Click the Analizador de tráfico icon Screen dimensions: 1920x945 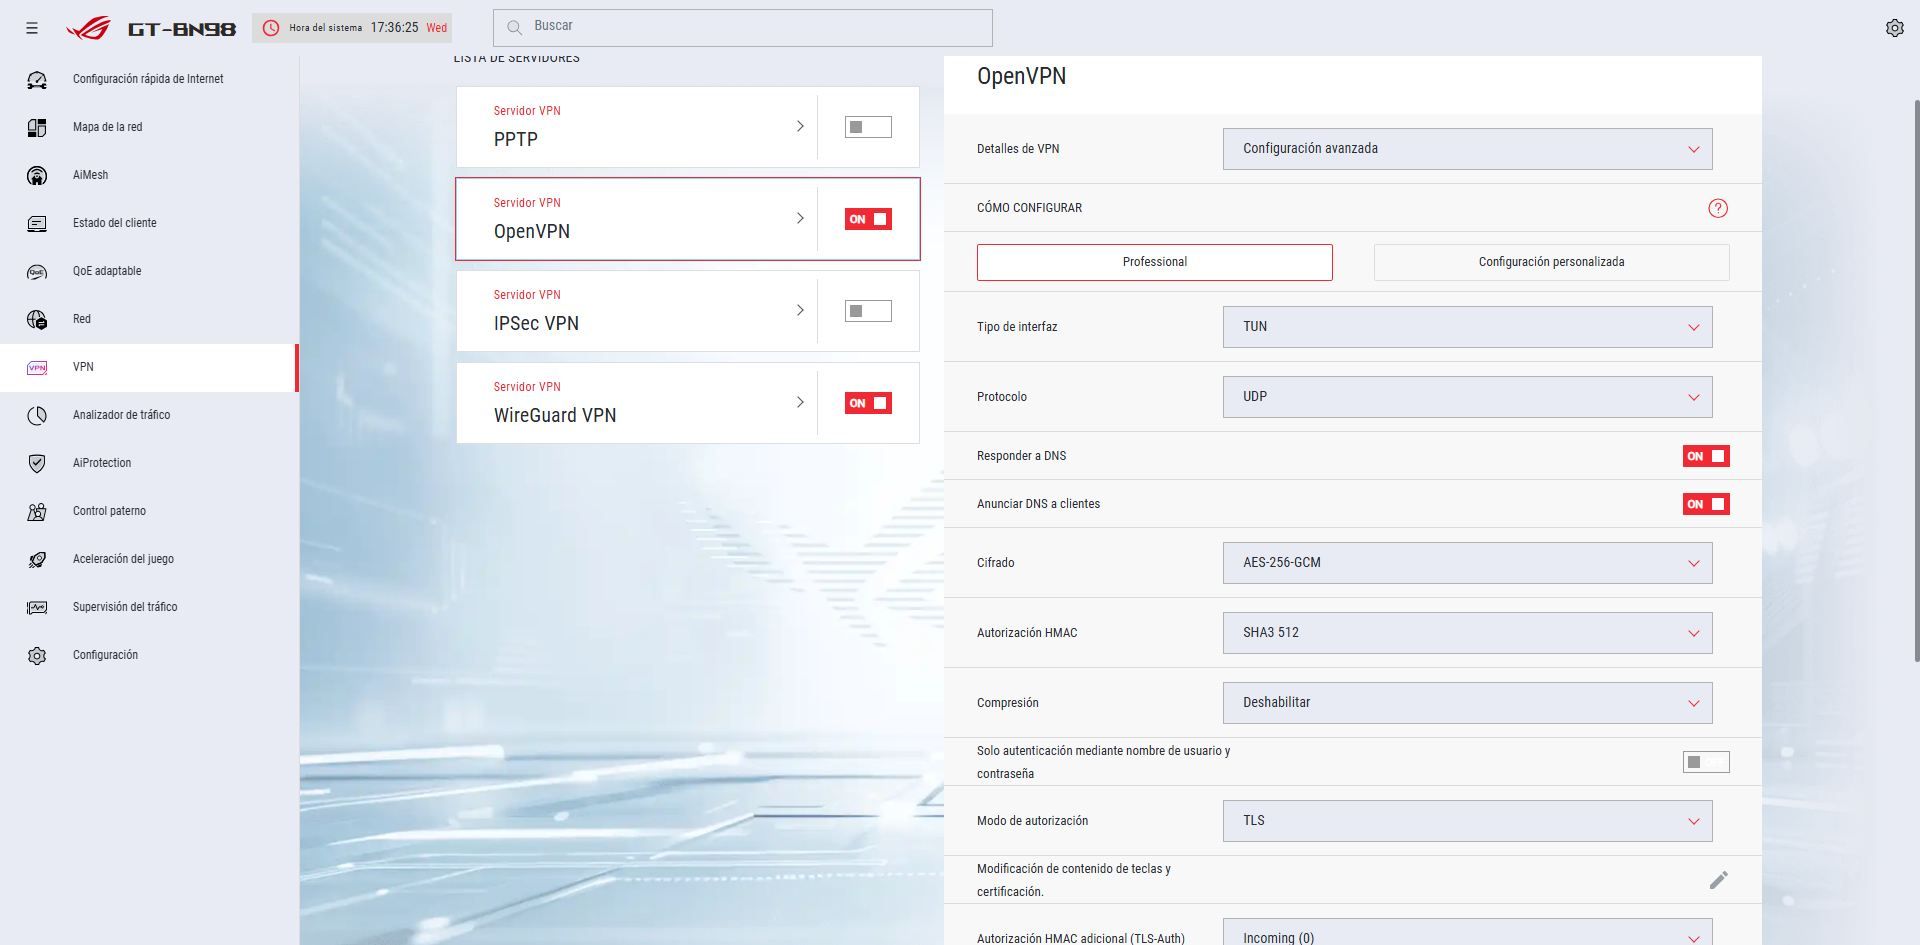pos(37,415)
